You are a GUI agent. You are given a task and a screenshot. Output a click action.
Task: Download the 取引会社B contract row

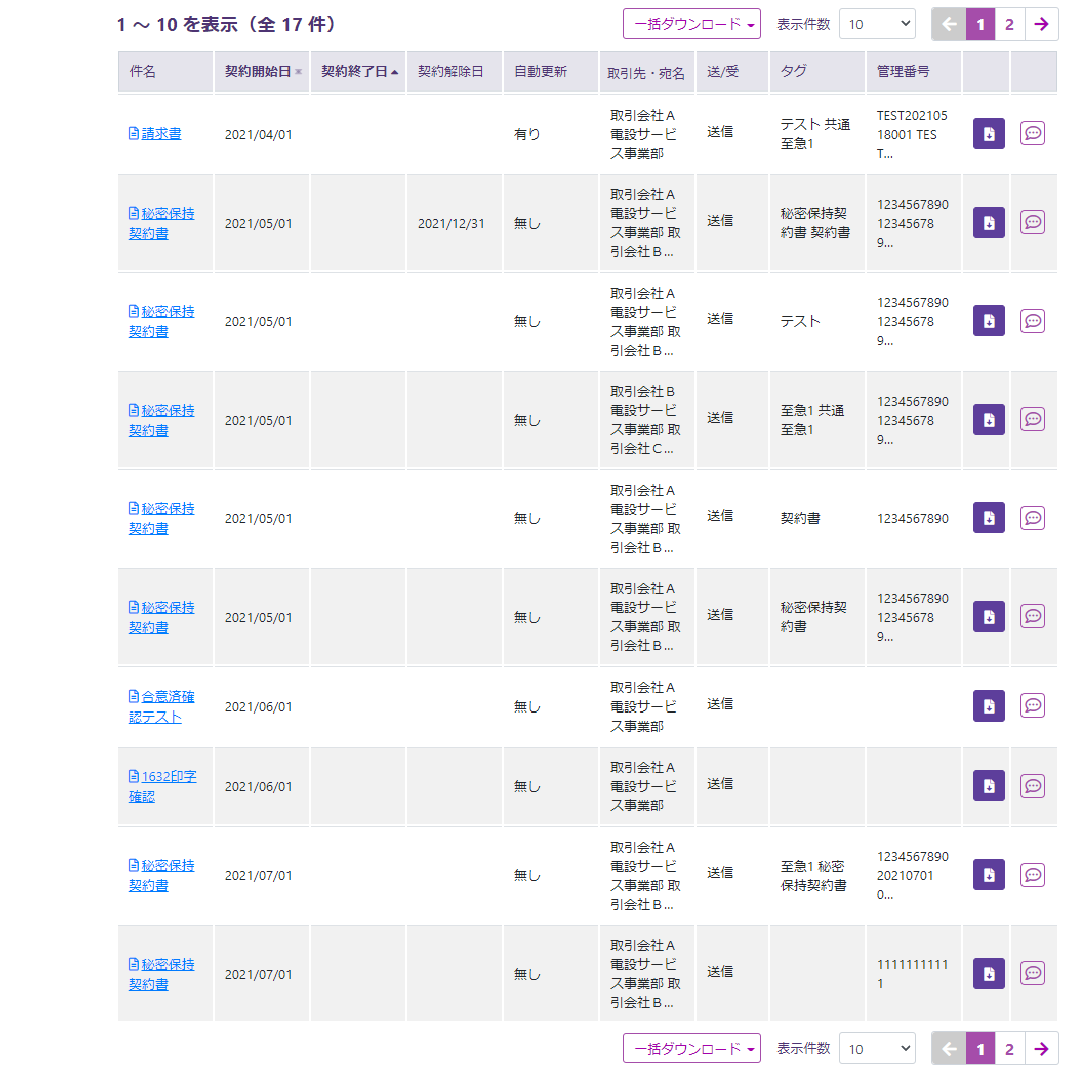[x=988, y=419]
